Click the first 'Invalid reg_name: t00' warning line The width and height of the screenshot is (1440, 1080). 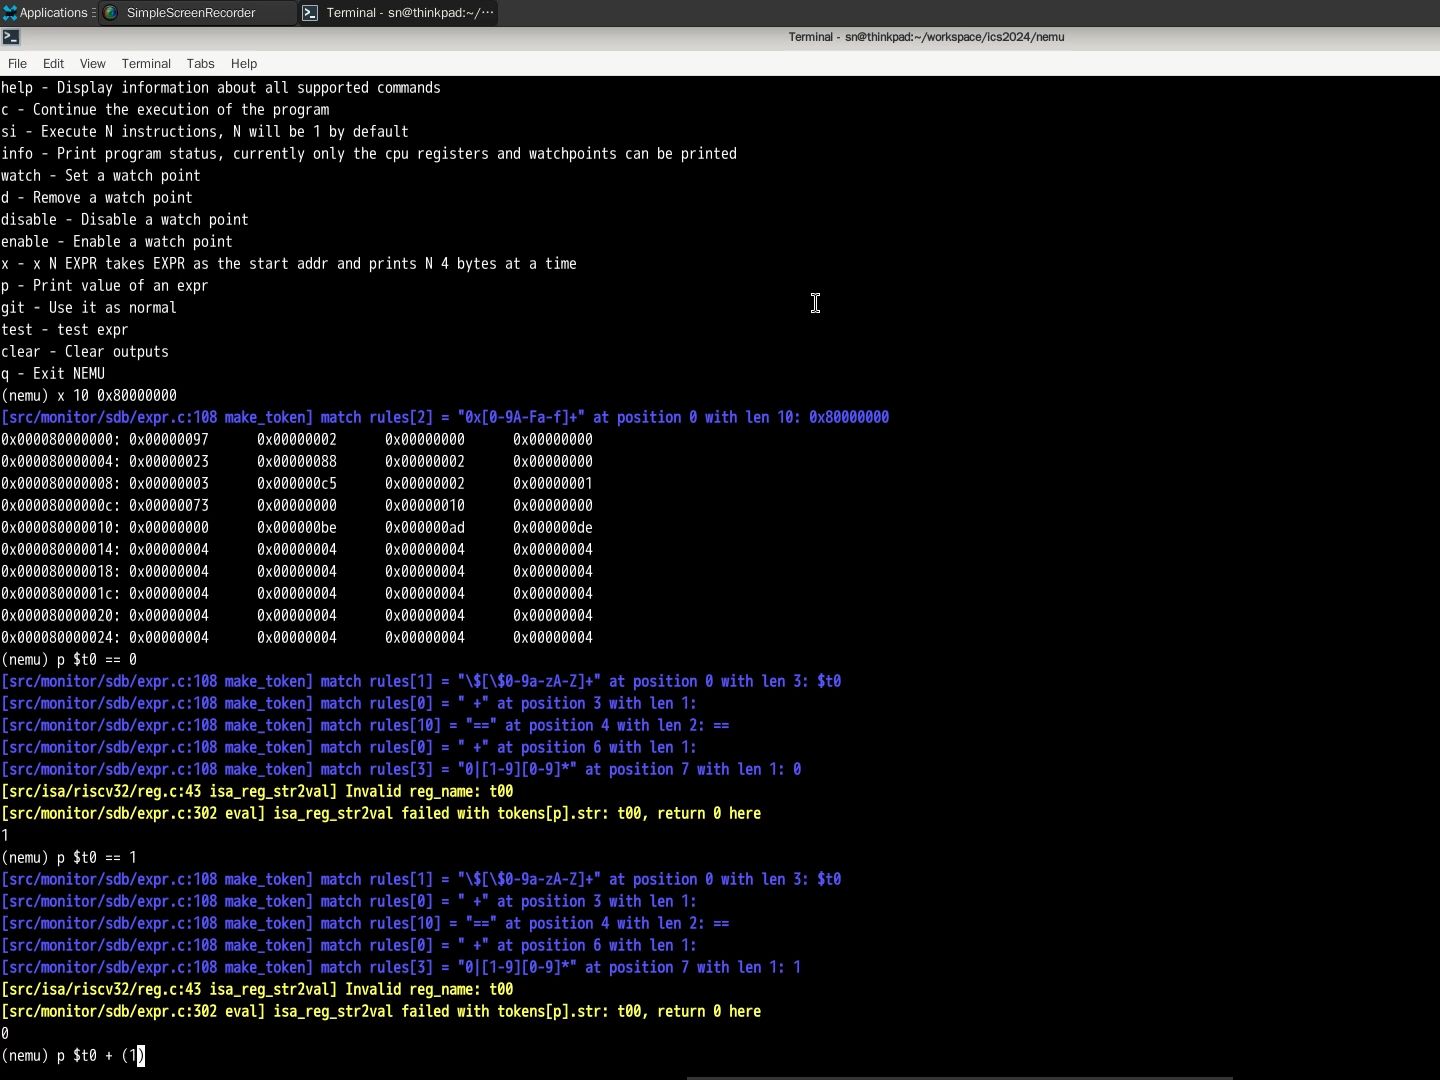[x=257, y=792]
